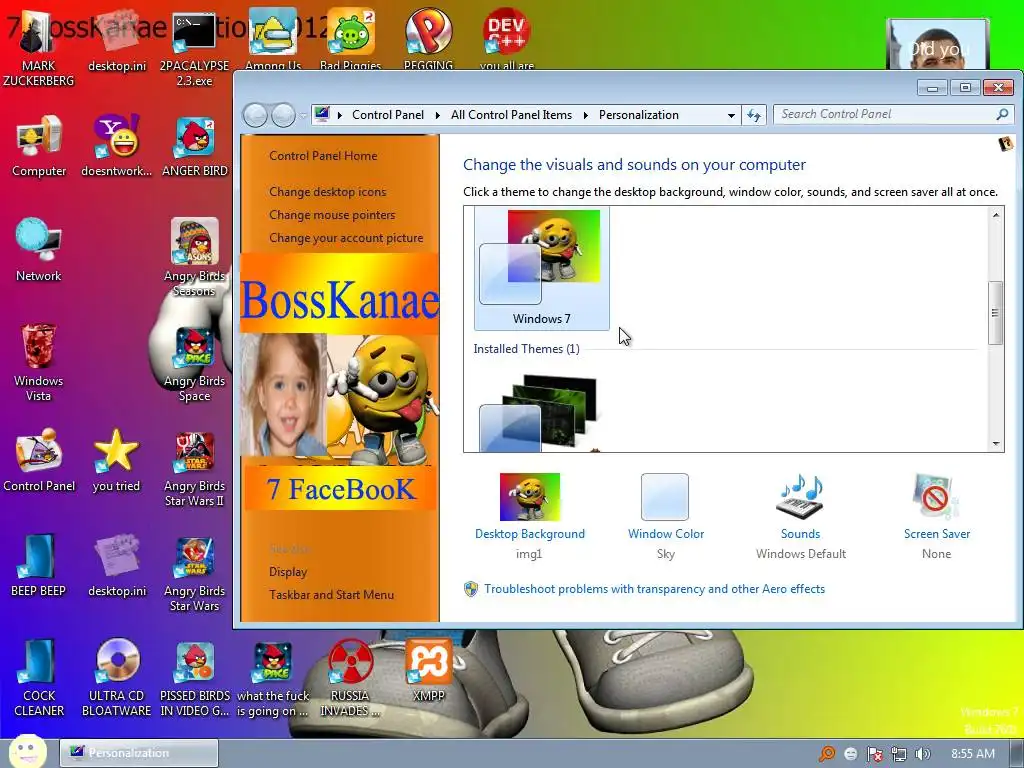This screenshot has width=1024, height=768.
Task: Click the Personalization breadcrumb segment
Action: point(639,114)
